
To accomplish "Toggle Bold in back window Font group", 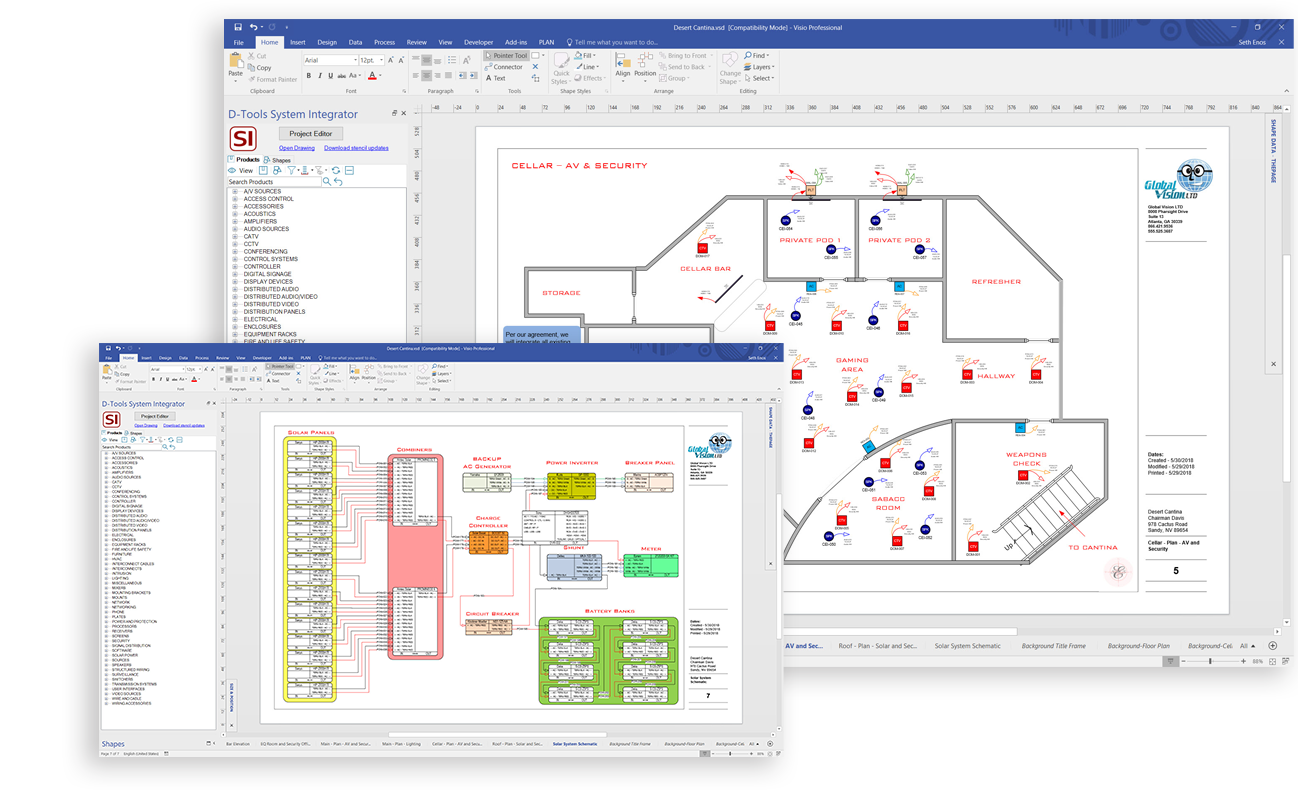I will [308, 75].
